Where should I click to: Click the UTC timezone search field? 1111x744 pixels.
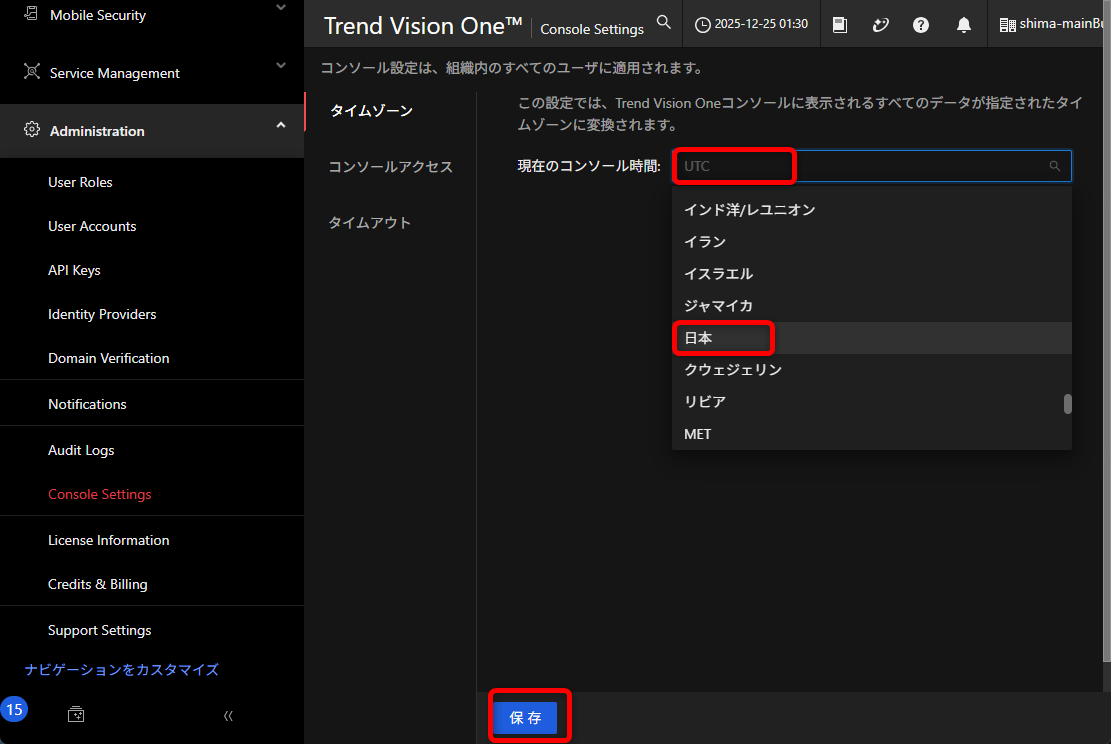click(x=872, y=166)
